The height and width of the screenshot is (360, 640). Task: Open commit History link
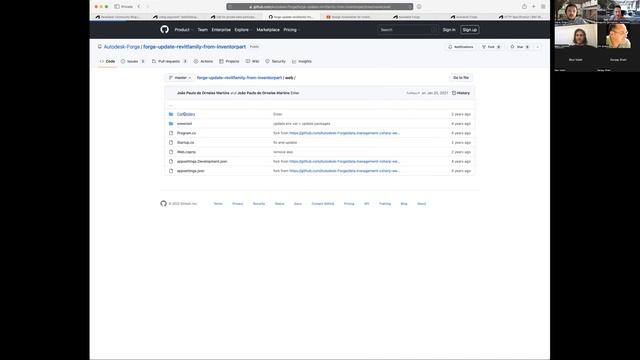461,93
